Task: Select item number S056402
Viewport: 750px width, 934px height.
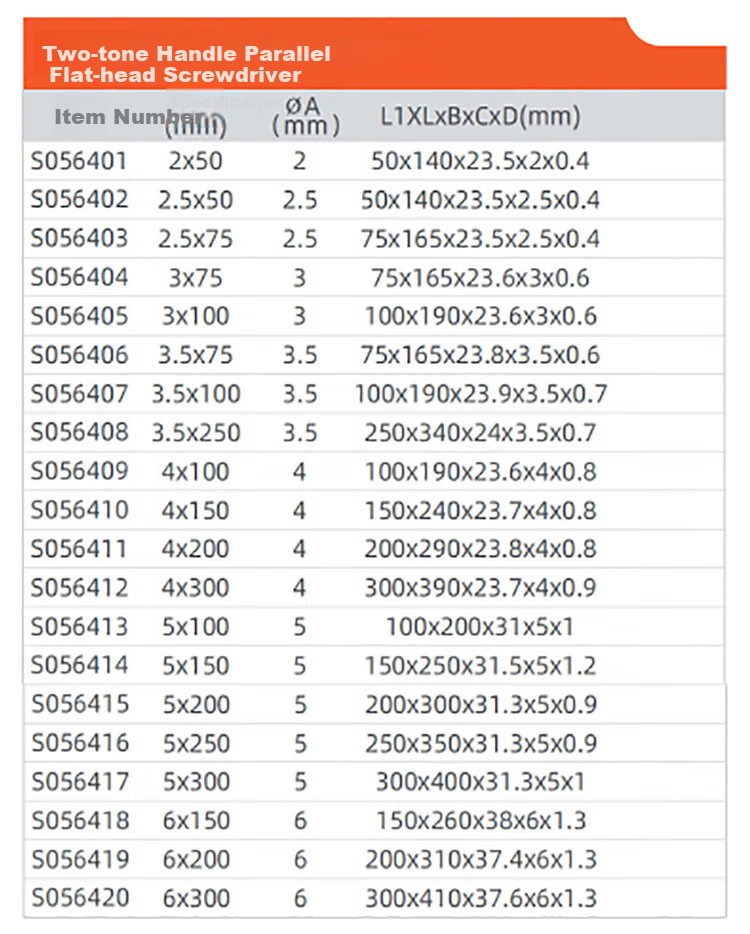Action: pos(79,200)
